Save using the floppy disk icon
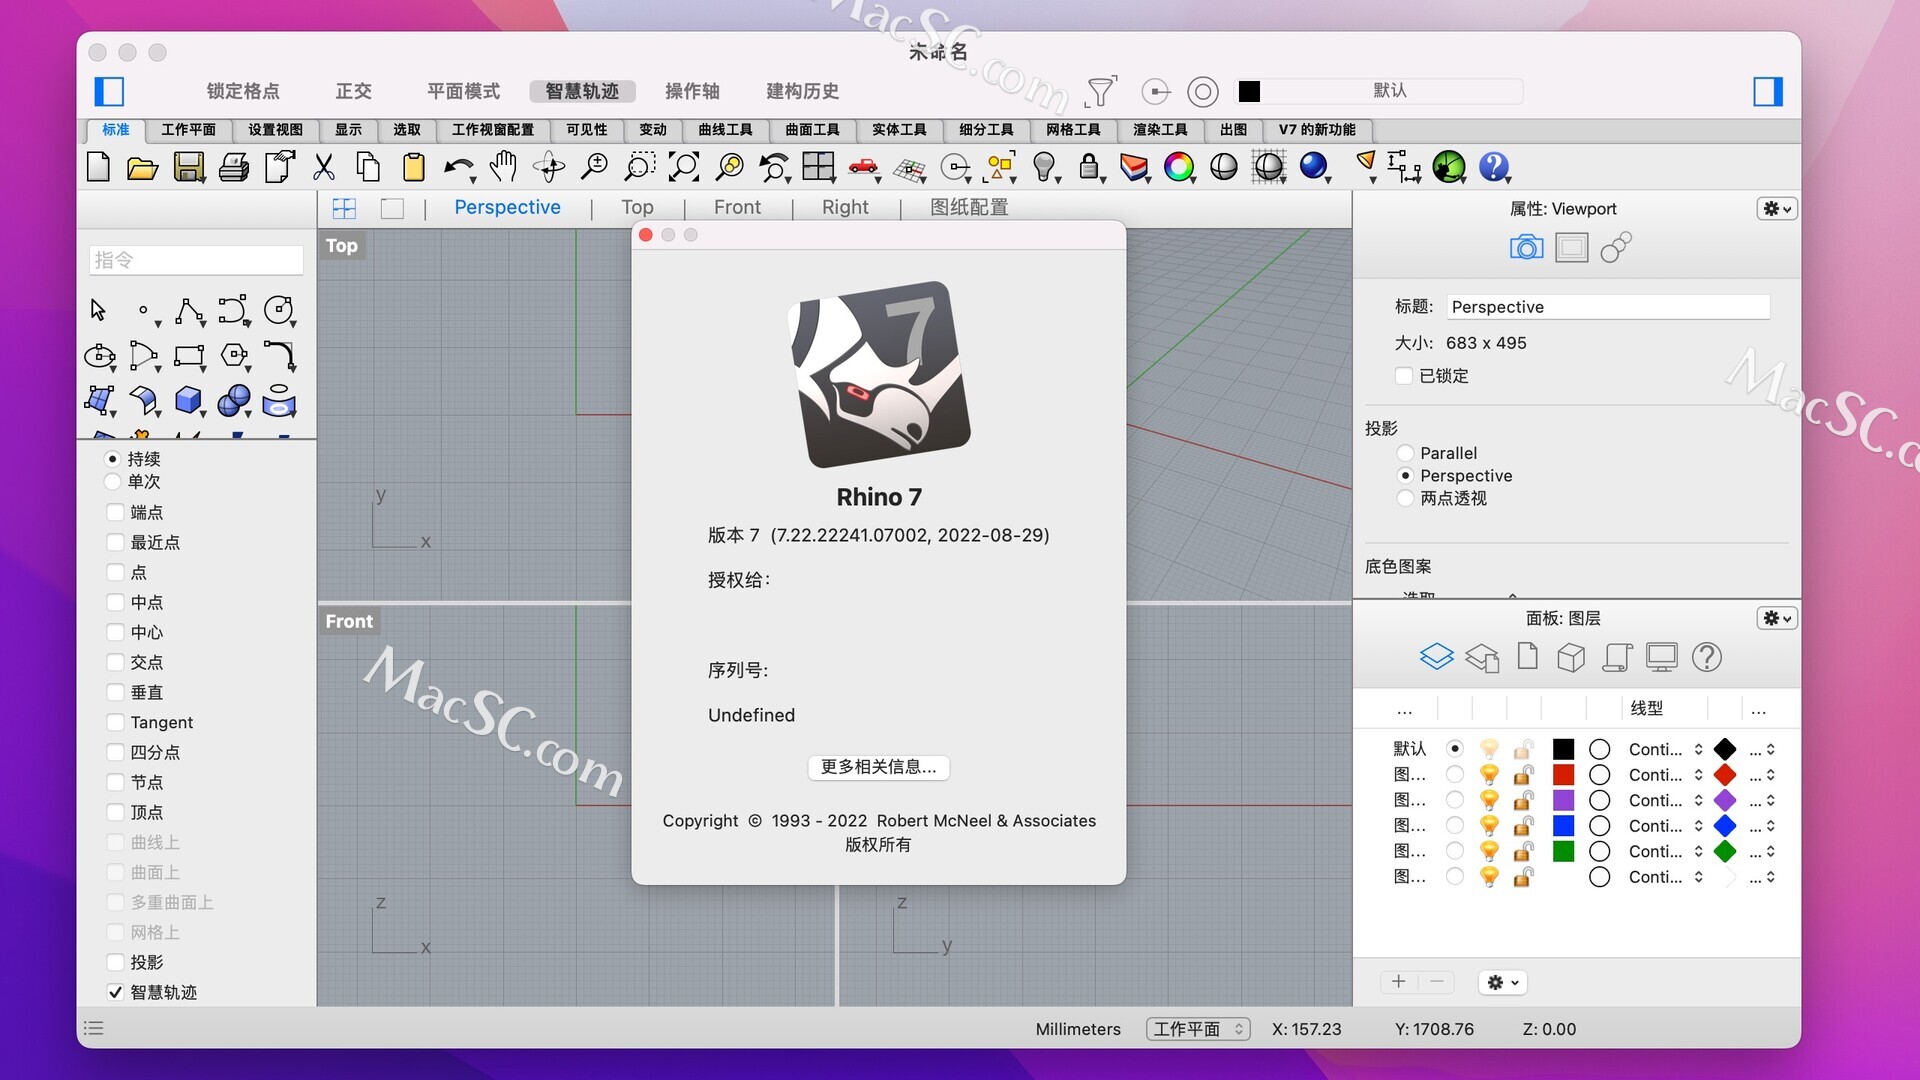This screenshot has height=1080, width=1920. tap(188, 167)
